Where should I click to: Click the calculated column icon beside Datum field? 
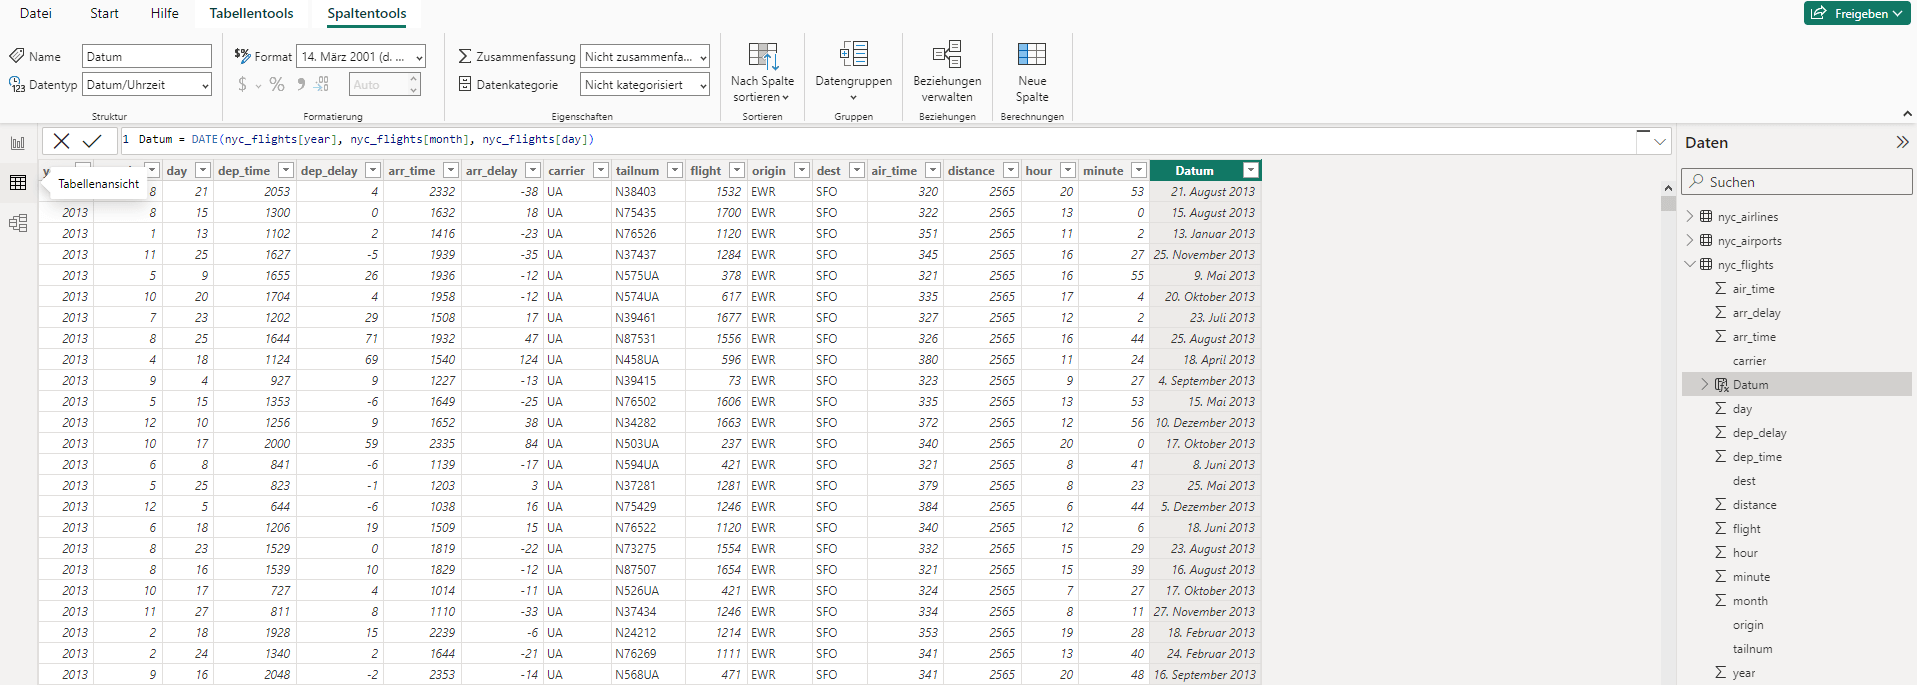[1721, 384]
